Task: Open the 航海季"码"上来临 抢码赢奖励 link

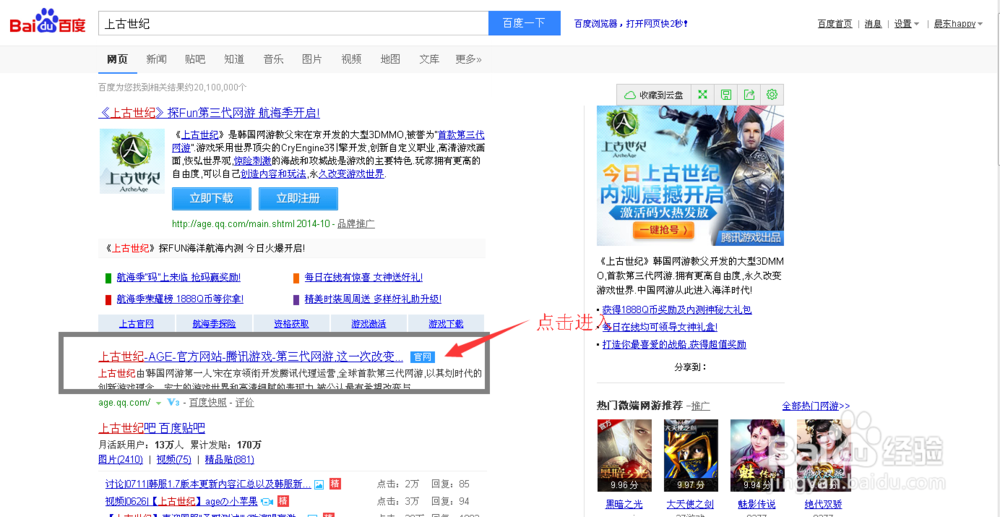Action: click(179, 277)
